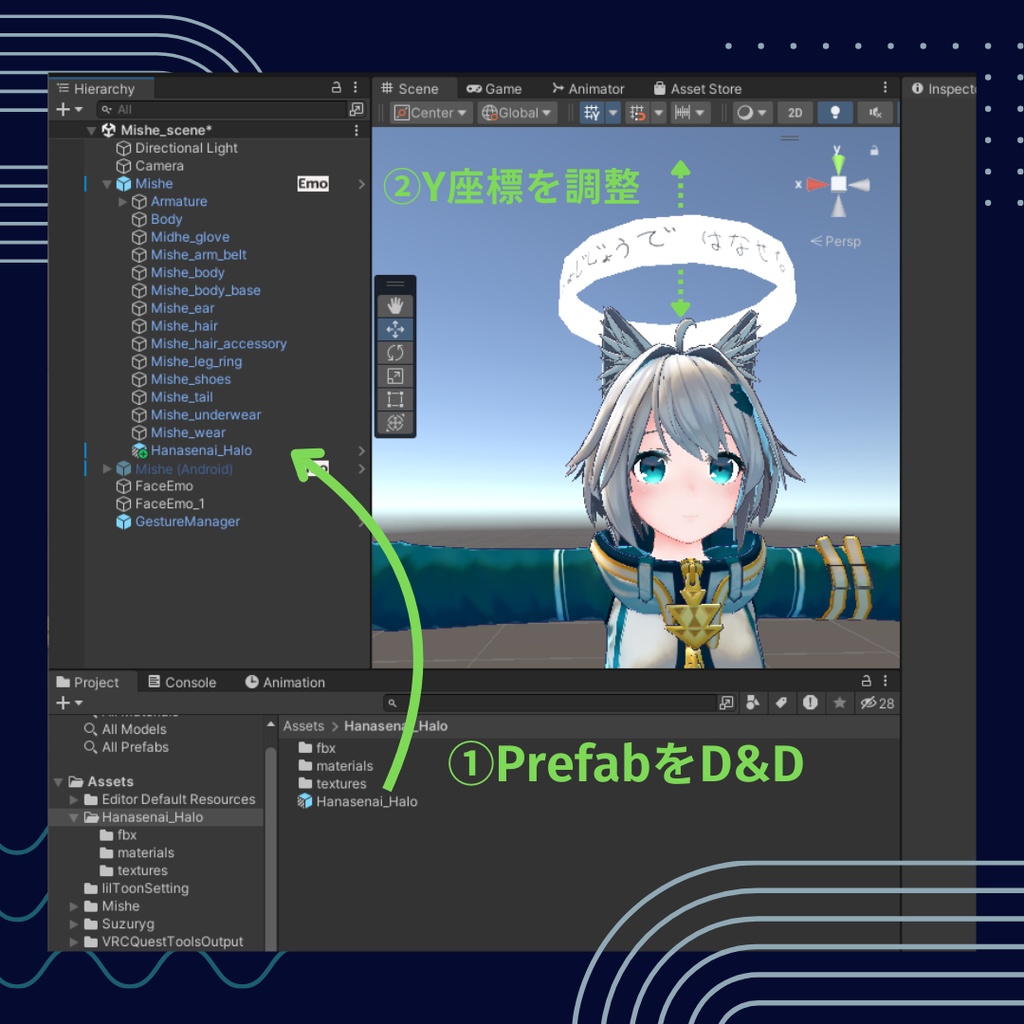The width and height of the screenshot is (1024, 1024).
Task: Toggle 2D scene view mode
Action: 795,112
